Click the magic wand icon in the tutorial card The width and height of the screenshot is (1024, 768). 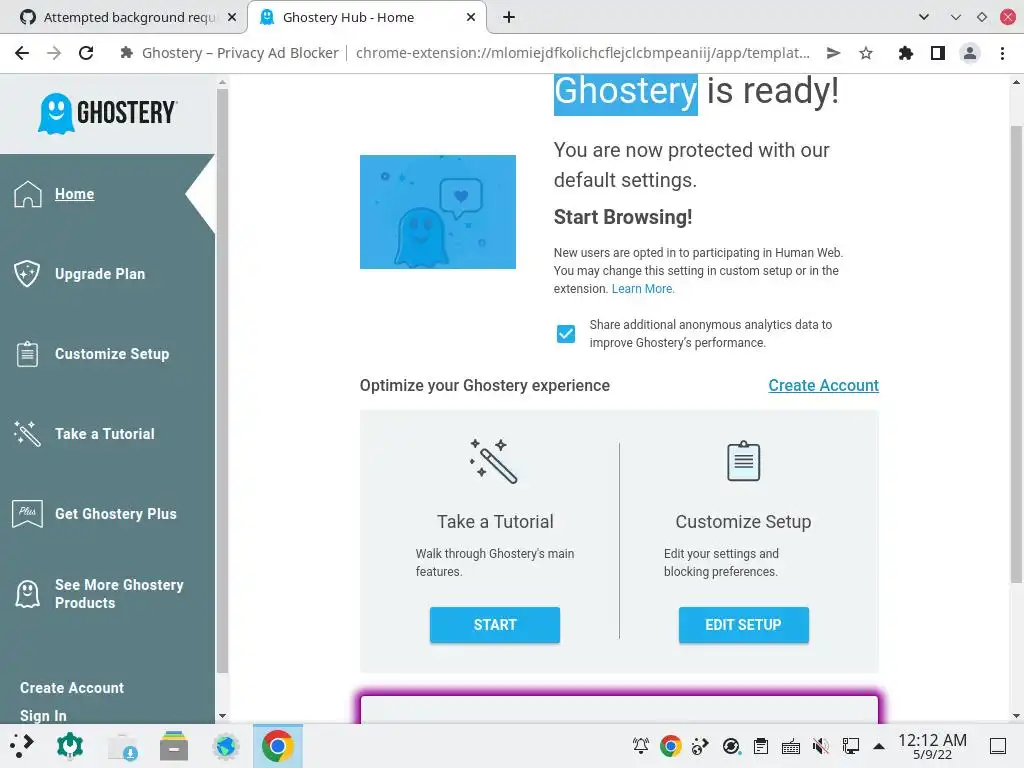[x=494, y=461]
